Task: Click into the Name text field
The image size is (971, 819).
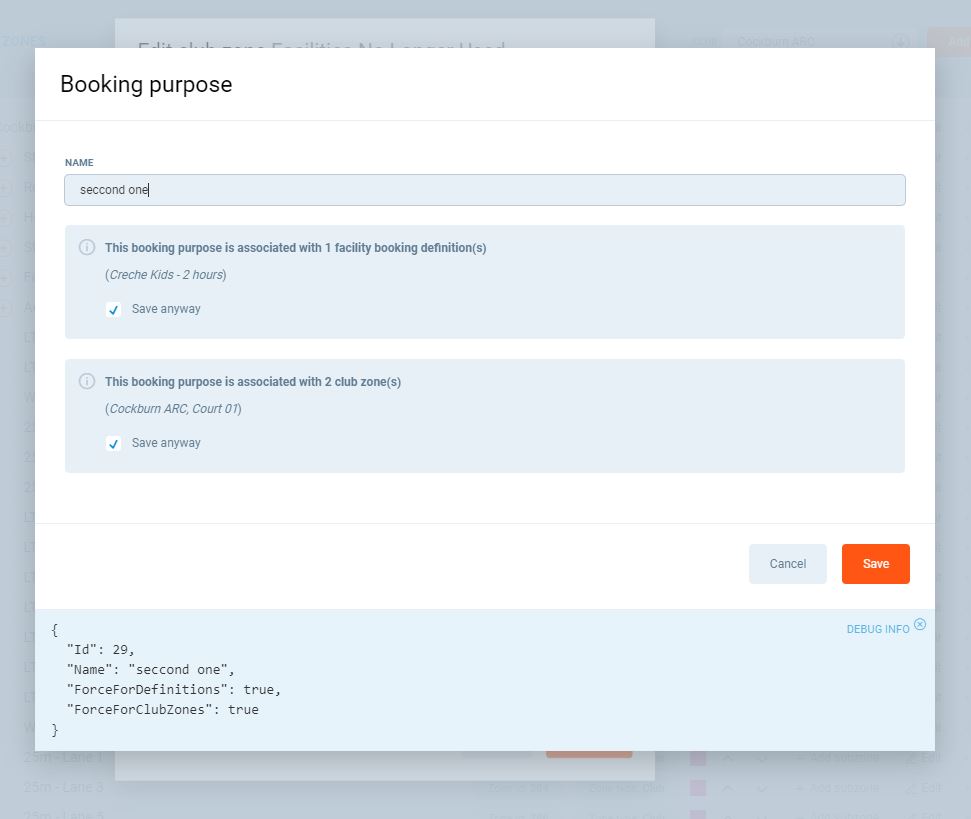Action: 484,190
